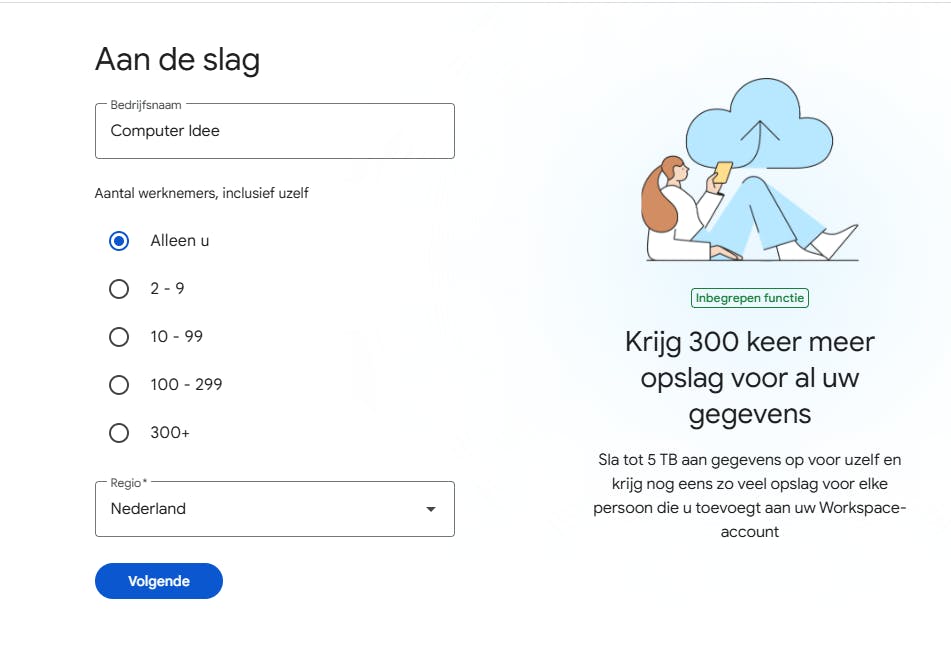Expand the Regio dropdown arrow
The width and height of the screenshot is (951, 669).
[431, 509]
